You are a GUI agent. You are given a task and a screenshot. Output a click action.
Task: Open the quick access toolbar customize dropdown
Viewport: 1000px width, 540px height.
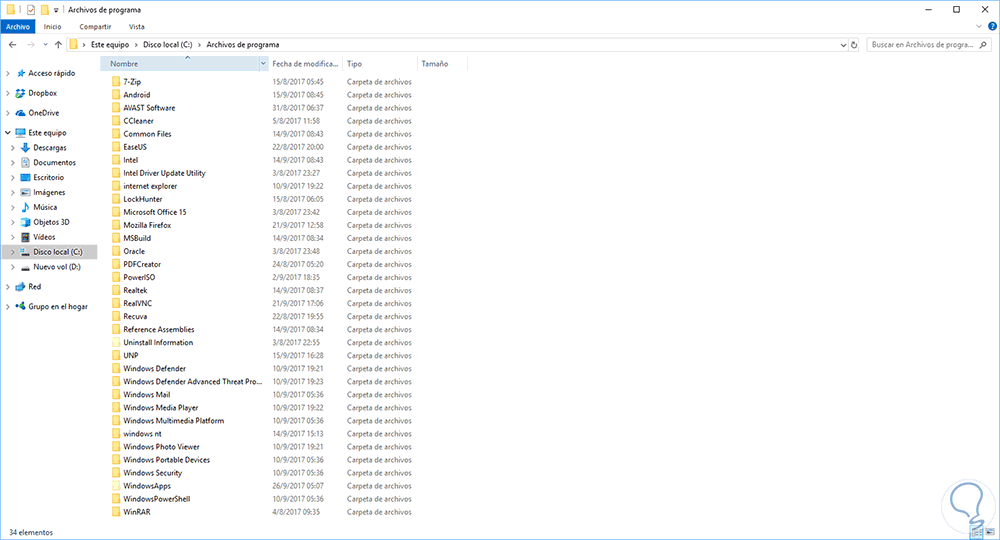coord(56,10)
